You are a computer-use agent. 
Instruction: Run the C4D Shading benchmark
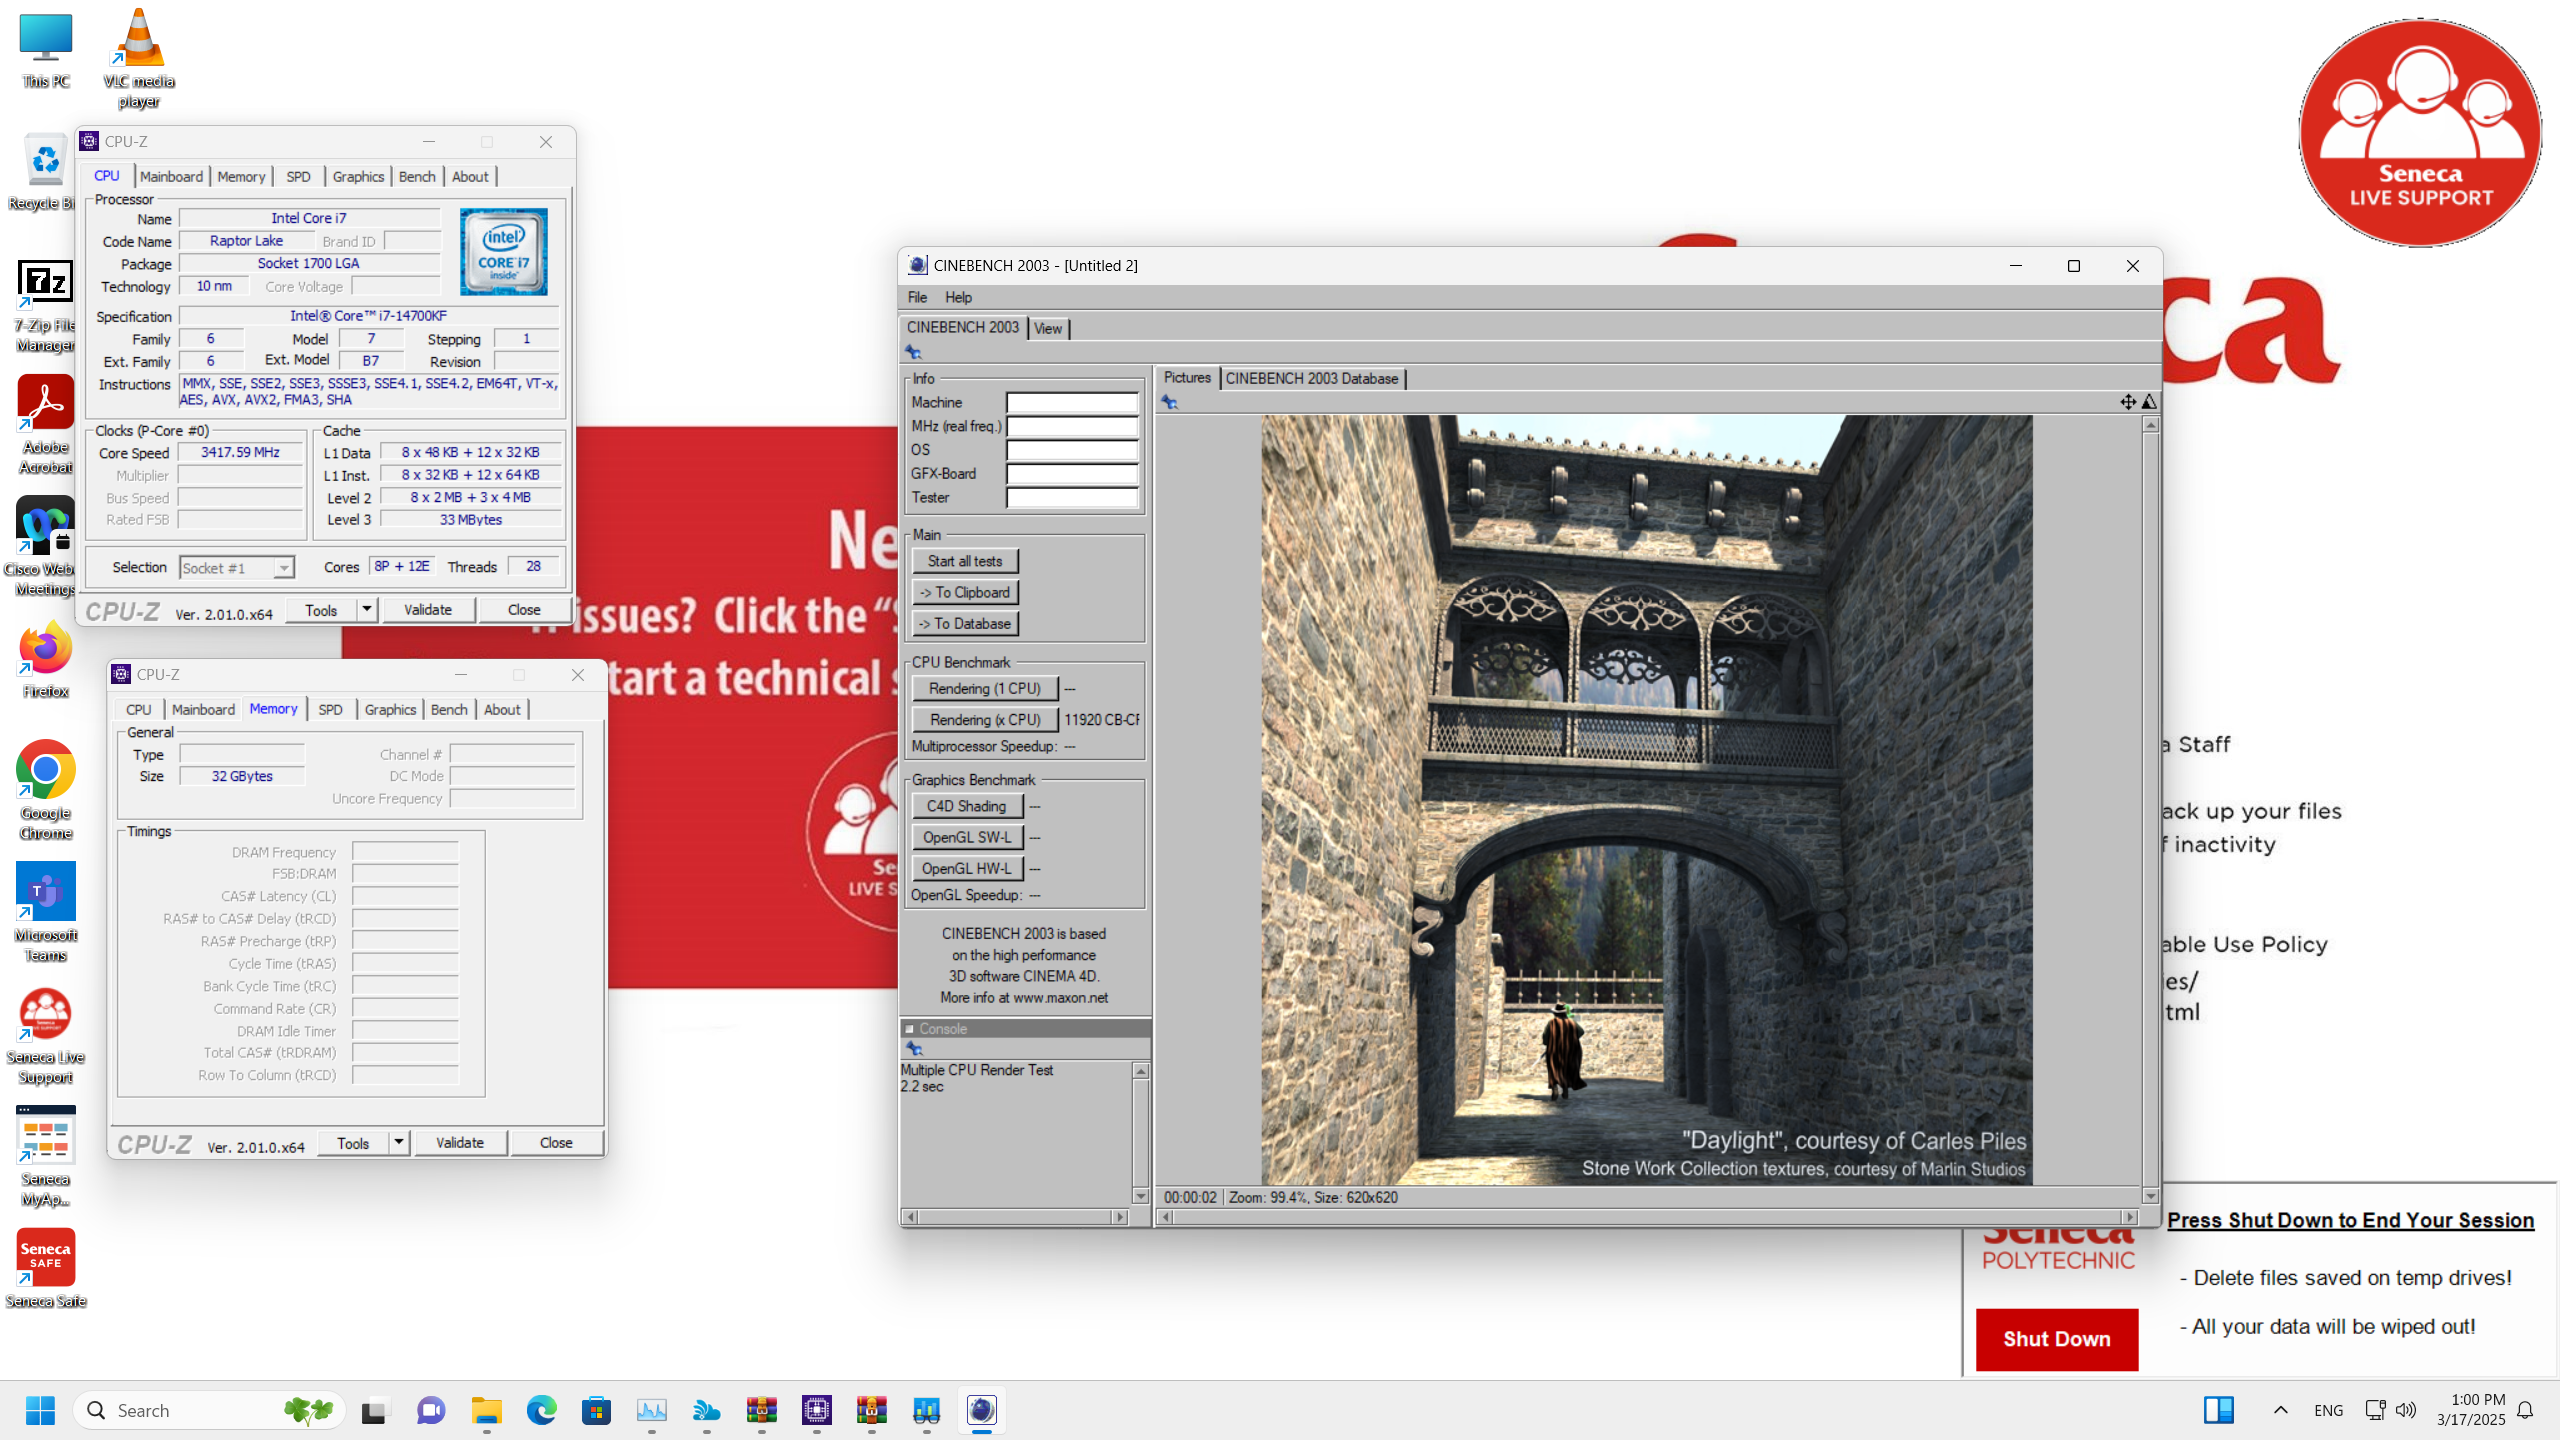[966, 806]
